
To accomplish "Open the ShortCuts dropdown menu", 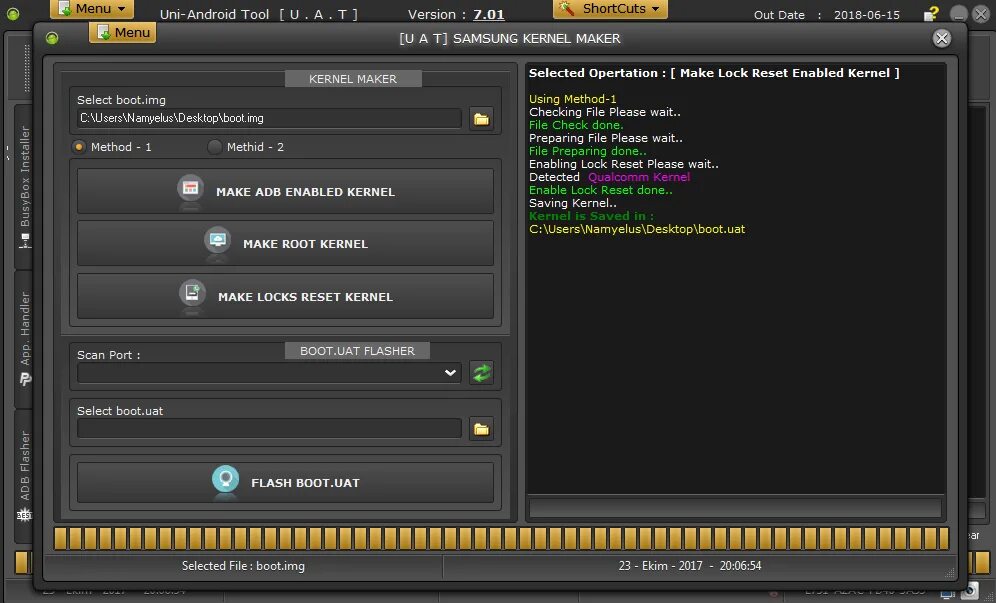I will click(610, 9).
